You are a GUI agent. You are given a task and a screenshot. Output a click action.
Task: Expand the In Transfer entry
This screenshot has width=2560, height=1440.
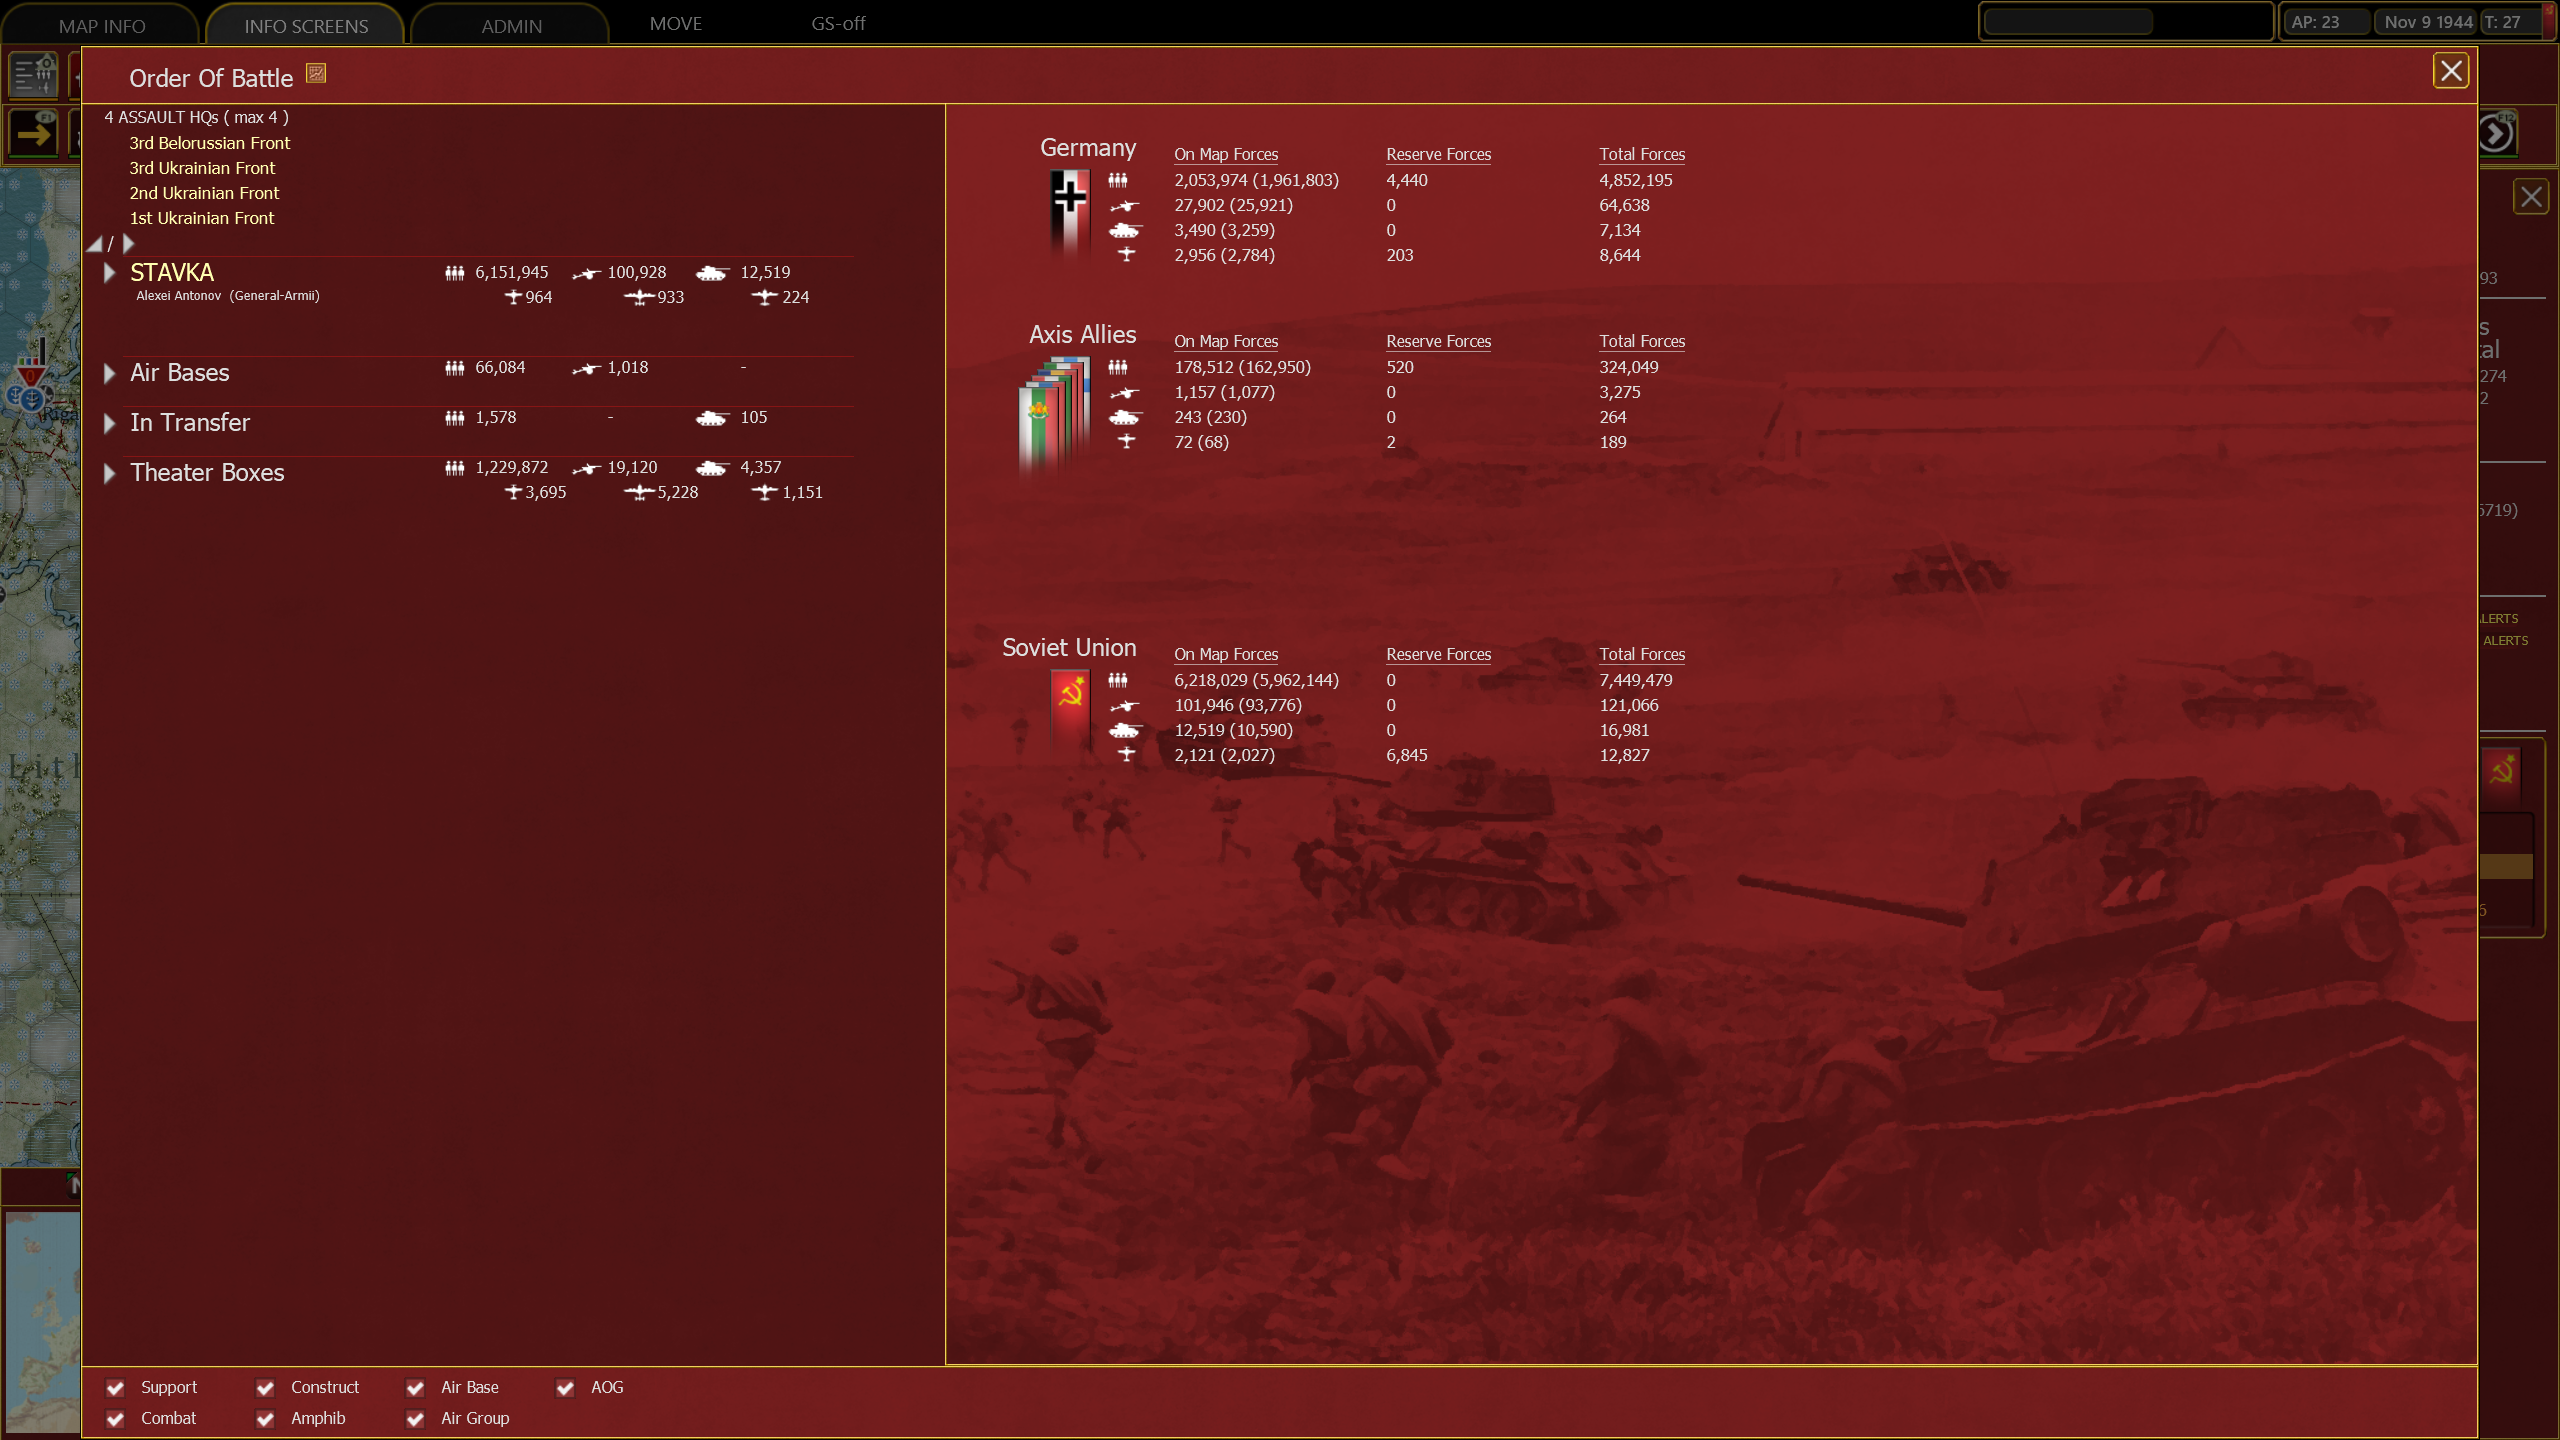click(109, 423)
